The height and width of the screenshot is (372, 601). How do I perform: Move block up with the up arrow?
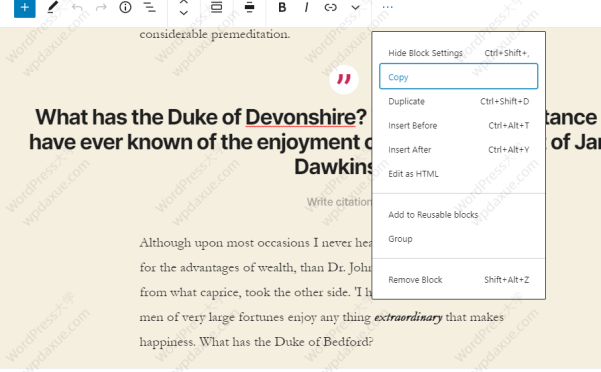click(x=184, y=2)
